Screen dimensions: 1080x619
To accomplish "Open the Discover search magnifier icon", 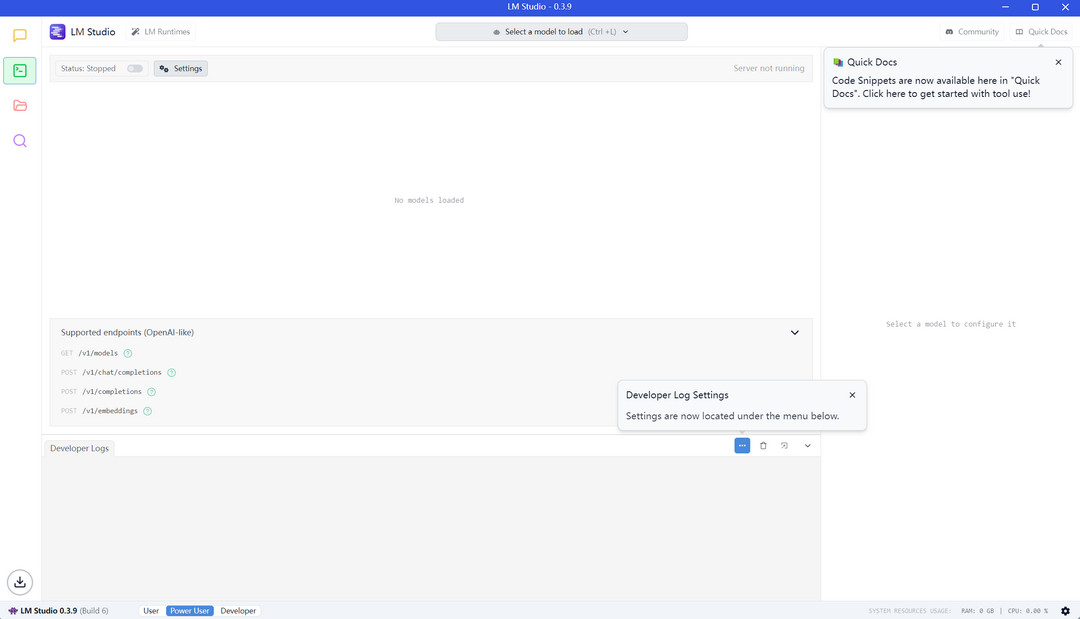I will pyautogui.click(x=20, y=141).
